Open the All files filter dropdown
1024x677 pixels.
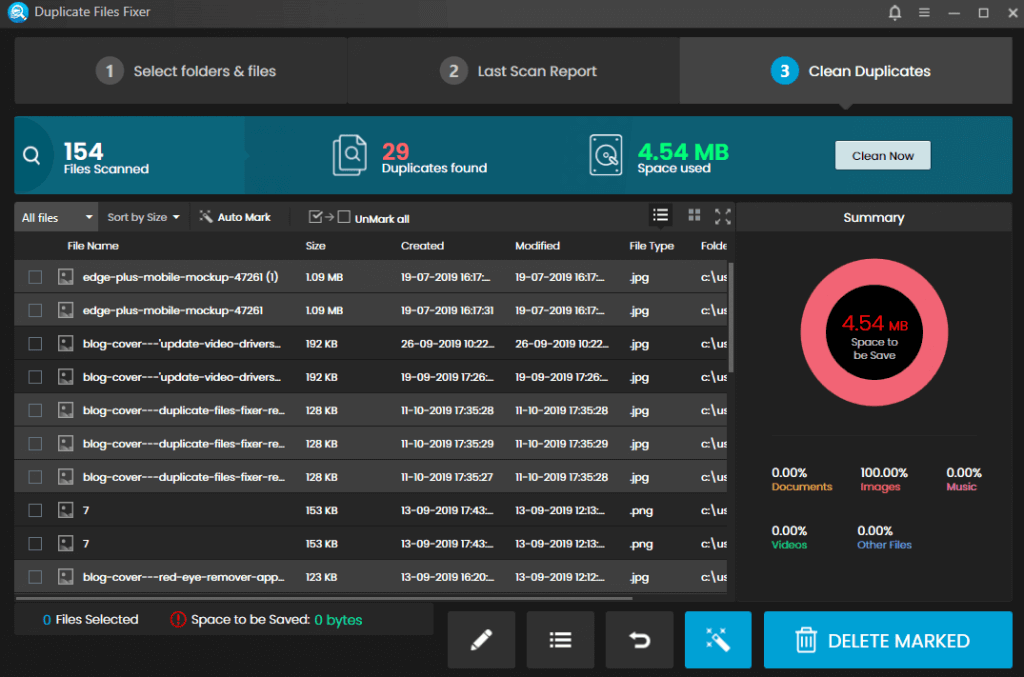click(57, 217)
